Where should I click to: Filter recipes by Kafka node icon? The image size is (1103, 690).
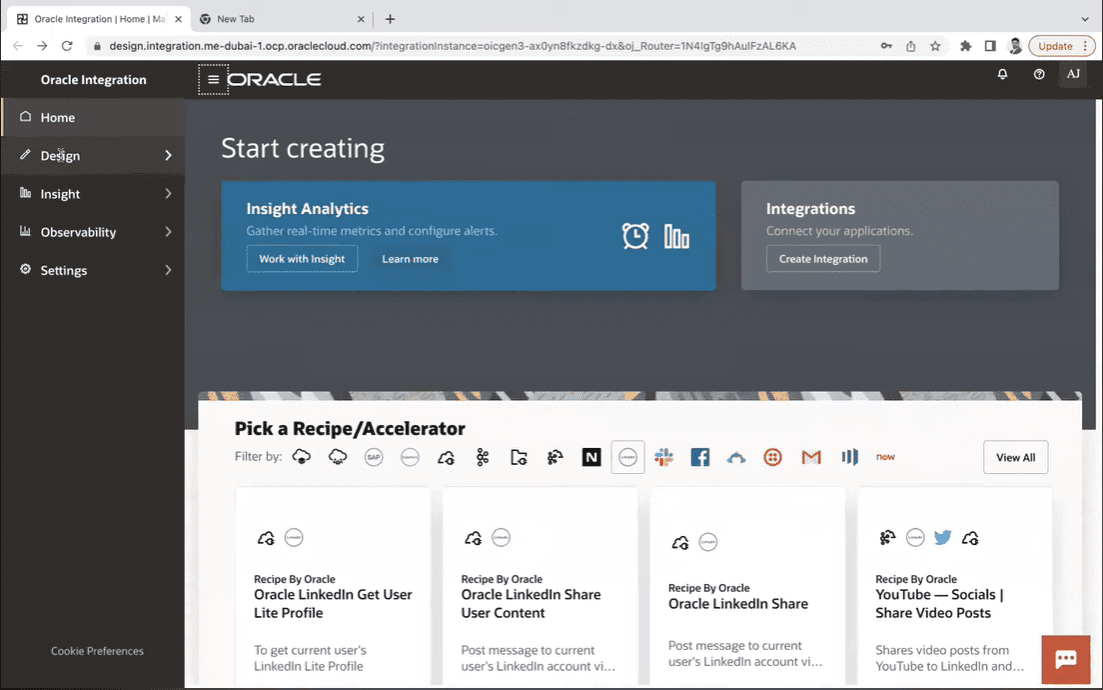click(483, 457)
